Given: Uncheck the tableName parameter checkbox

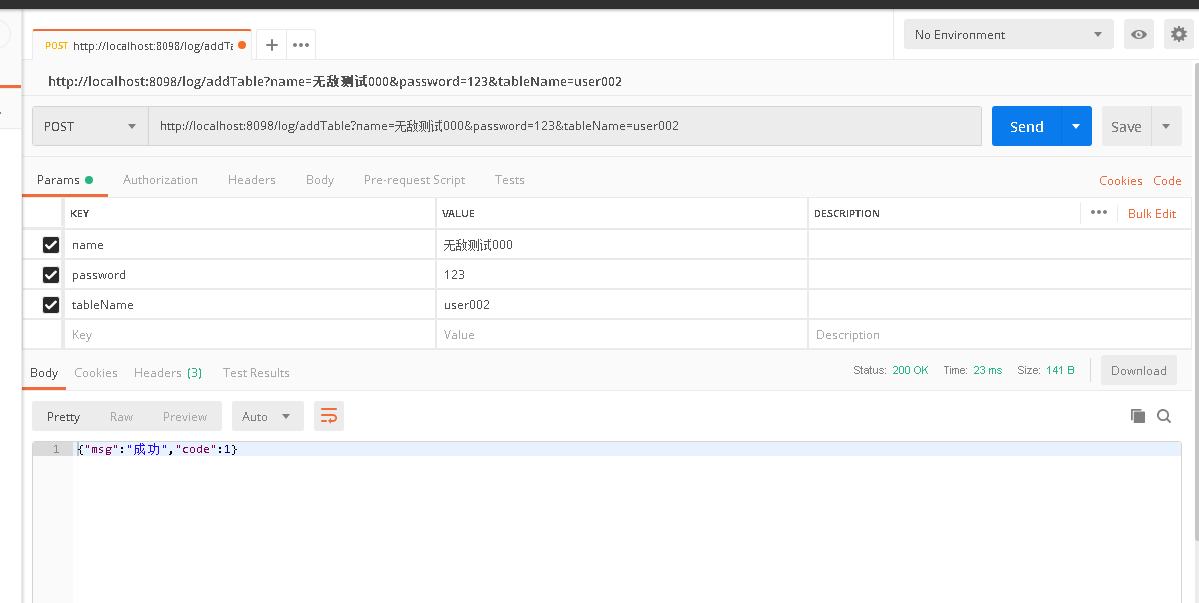Looking at the screenshot, I should click(51, 305).
